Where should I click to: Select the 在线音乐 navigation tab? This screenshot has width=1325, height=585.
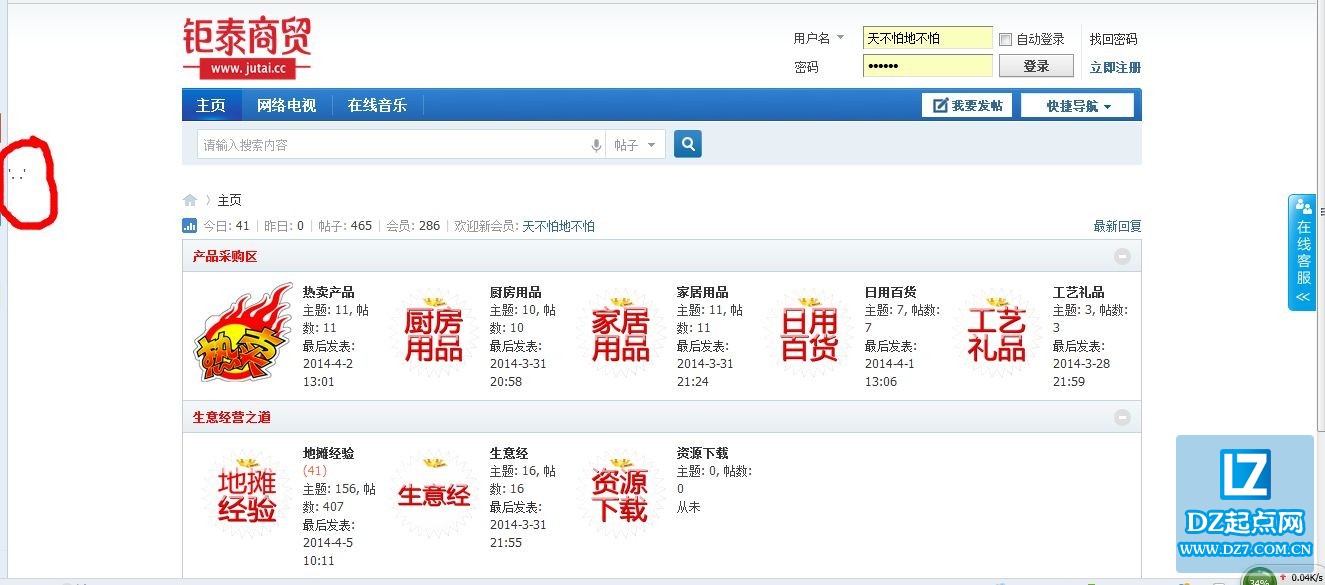tap(377, 105)
